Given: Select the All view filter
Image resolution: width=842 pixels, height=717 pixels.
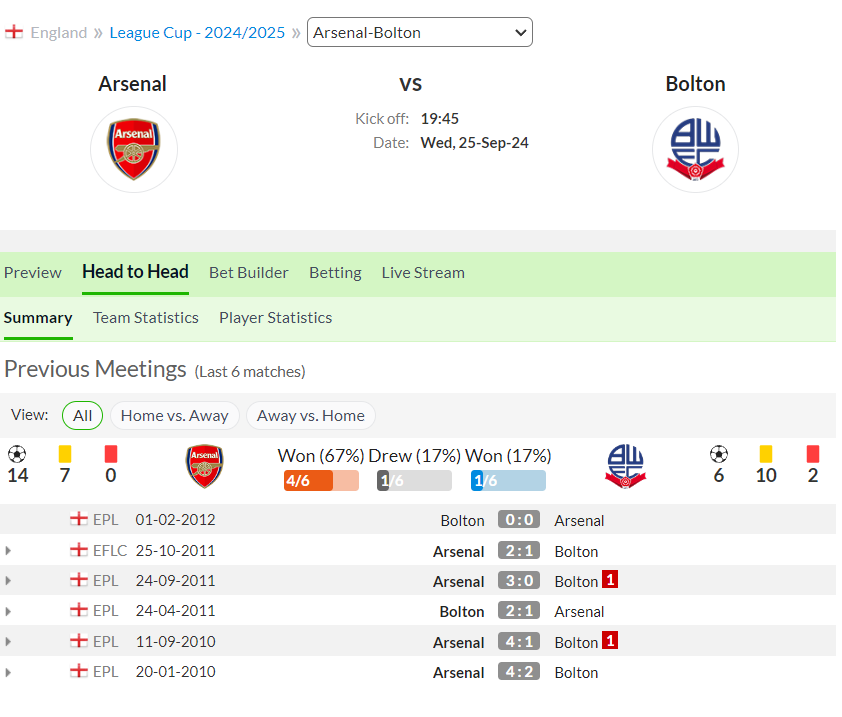Looking at the screenshot, I should [x=83, y=416].
